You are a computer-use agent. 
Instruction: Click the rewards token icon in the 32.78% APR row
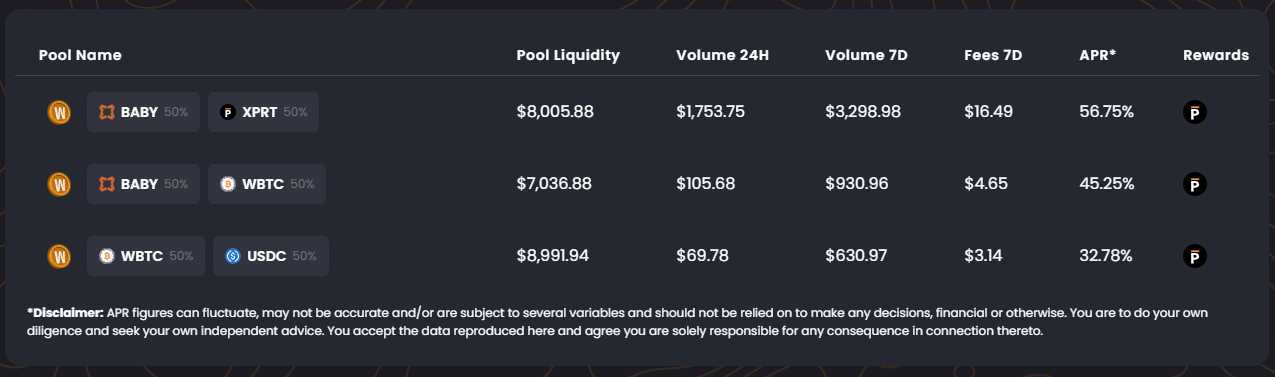[x=1194, y=256]
